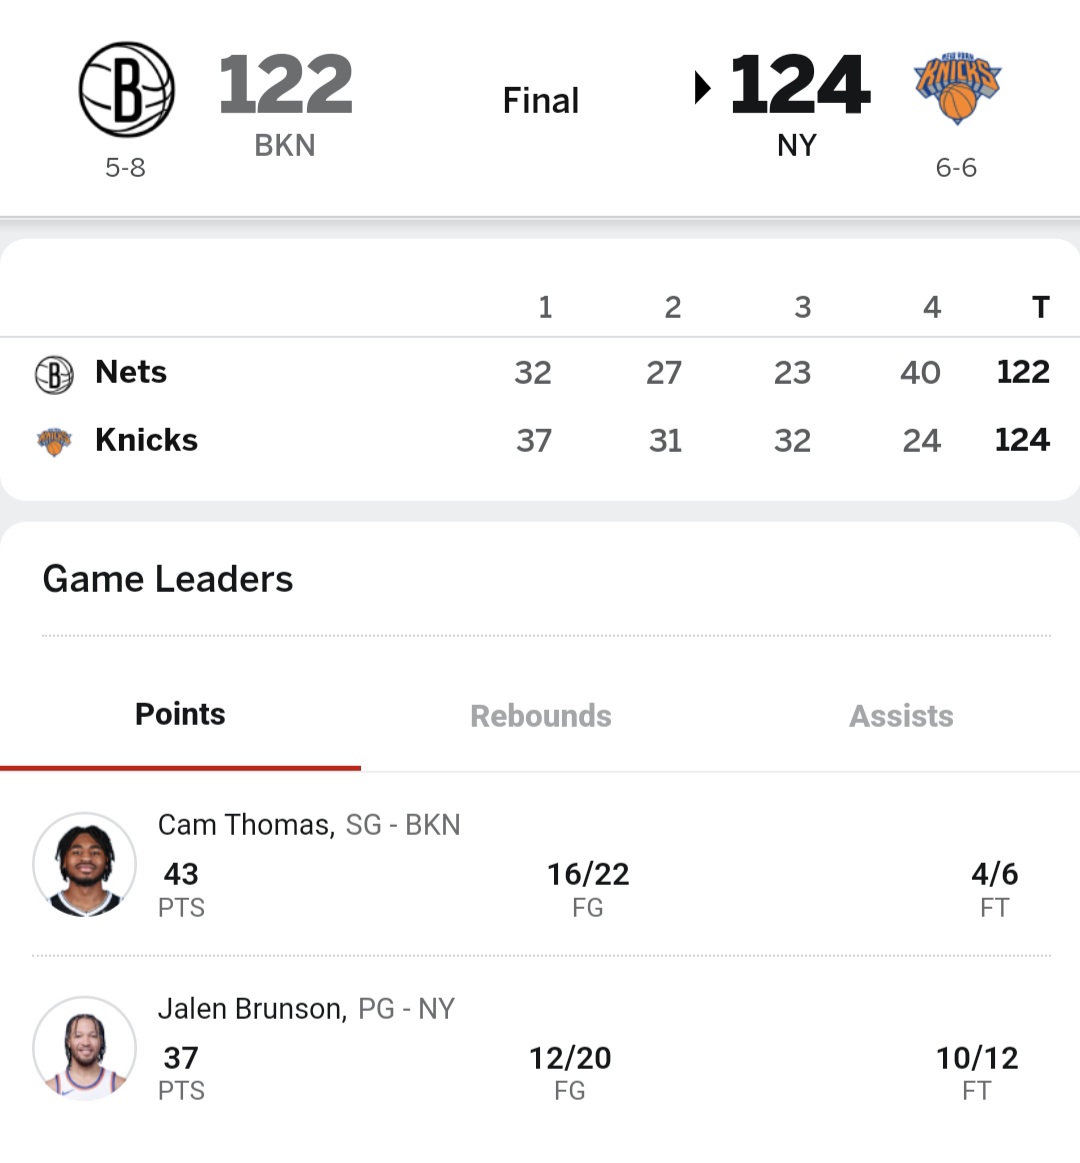Click the NY abbreviation under 124
This screenshot has width=1080, height=1163.
[797, 145]
